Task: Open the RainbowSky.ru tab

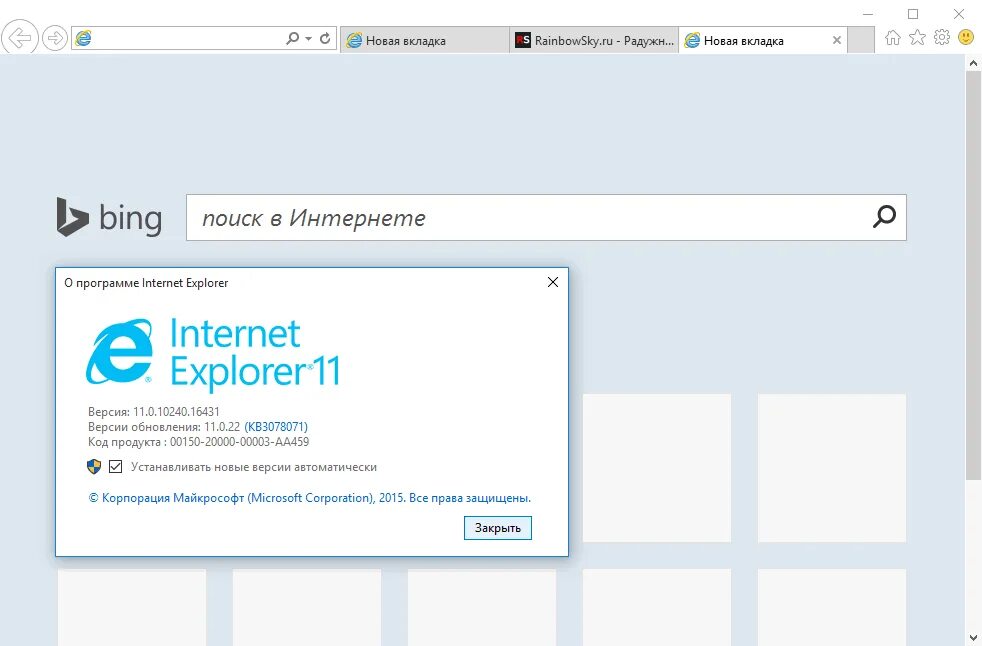Action: [594, 40]
